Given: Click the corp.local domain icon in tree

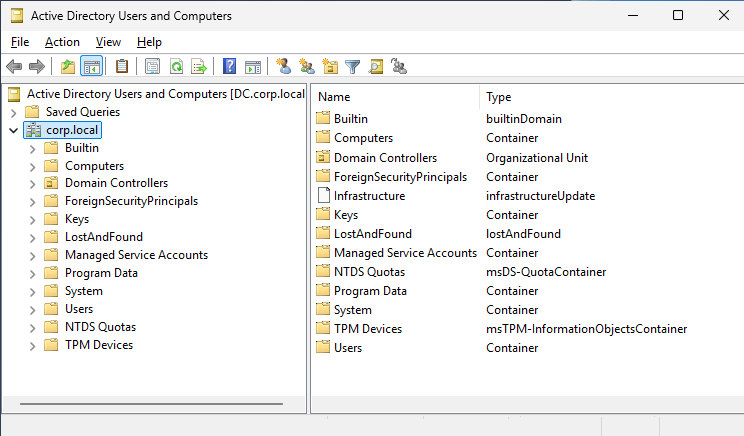Looking at the screenshot, I should tap(33, 130).
